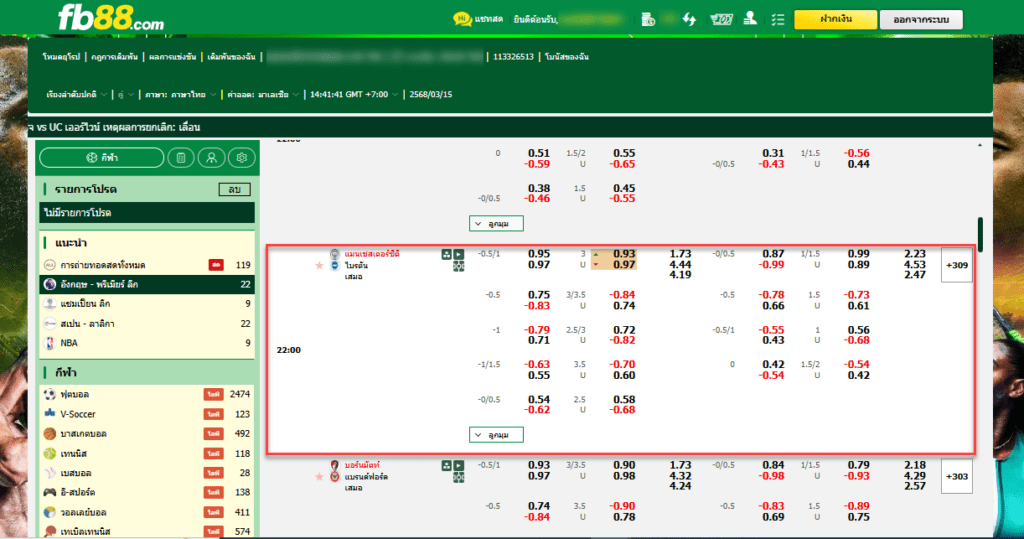Screen dimensions: 1024x539
Task: Expand +303 more markets for Bournemouth
Action: (957, 476)
